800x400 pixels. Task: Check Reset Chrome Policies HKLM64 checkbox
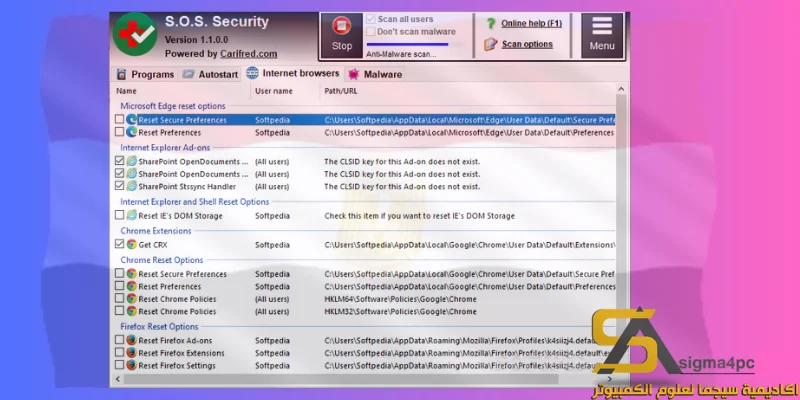pyautogui.click(x=119, y=298)
